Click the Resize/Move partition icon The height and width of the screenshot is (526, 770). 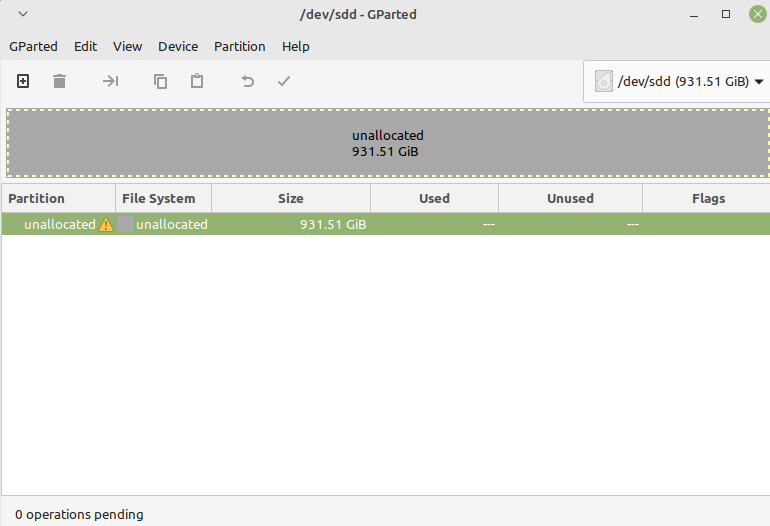pyautogui.click(x=110, y=81)
